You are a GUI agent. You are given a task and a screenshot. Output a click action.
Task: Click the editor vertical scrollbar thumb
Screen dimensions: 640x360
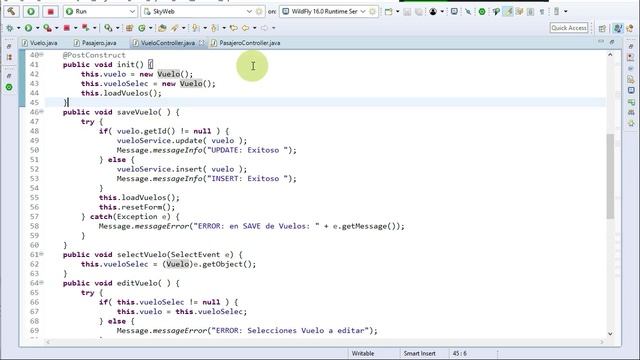(x=610, y=176)
